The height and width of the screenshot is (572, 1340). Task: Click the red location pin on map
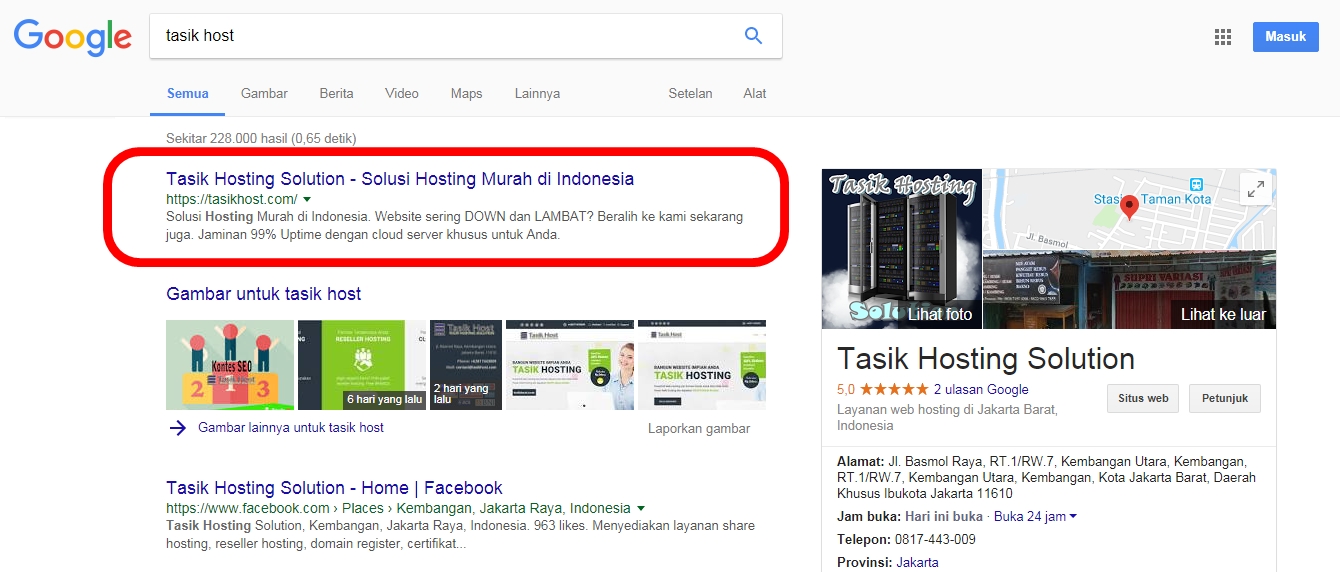(x=1130, y=207)
